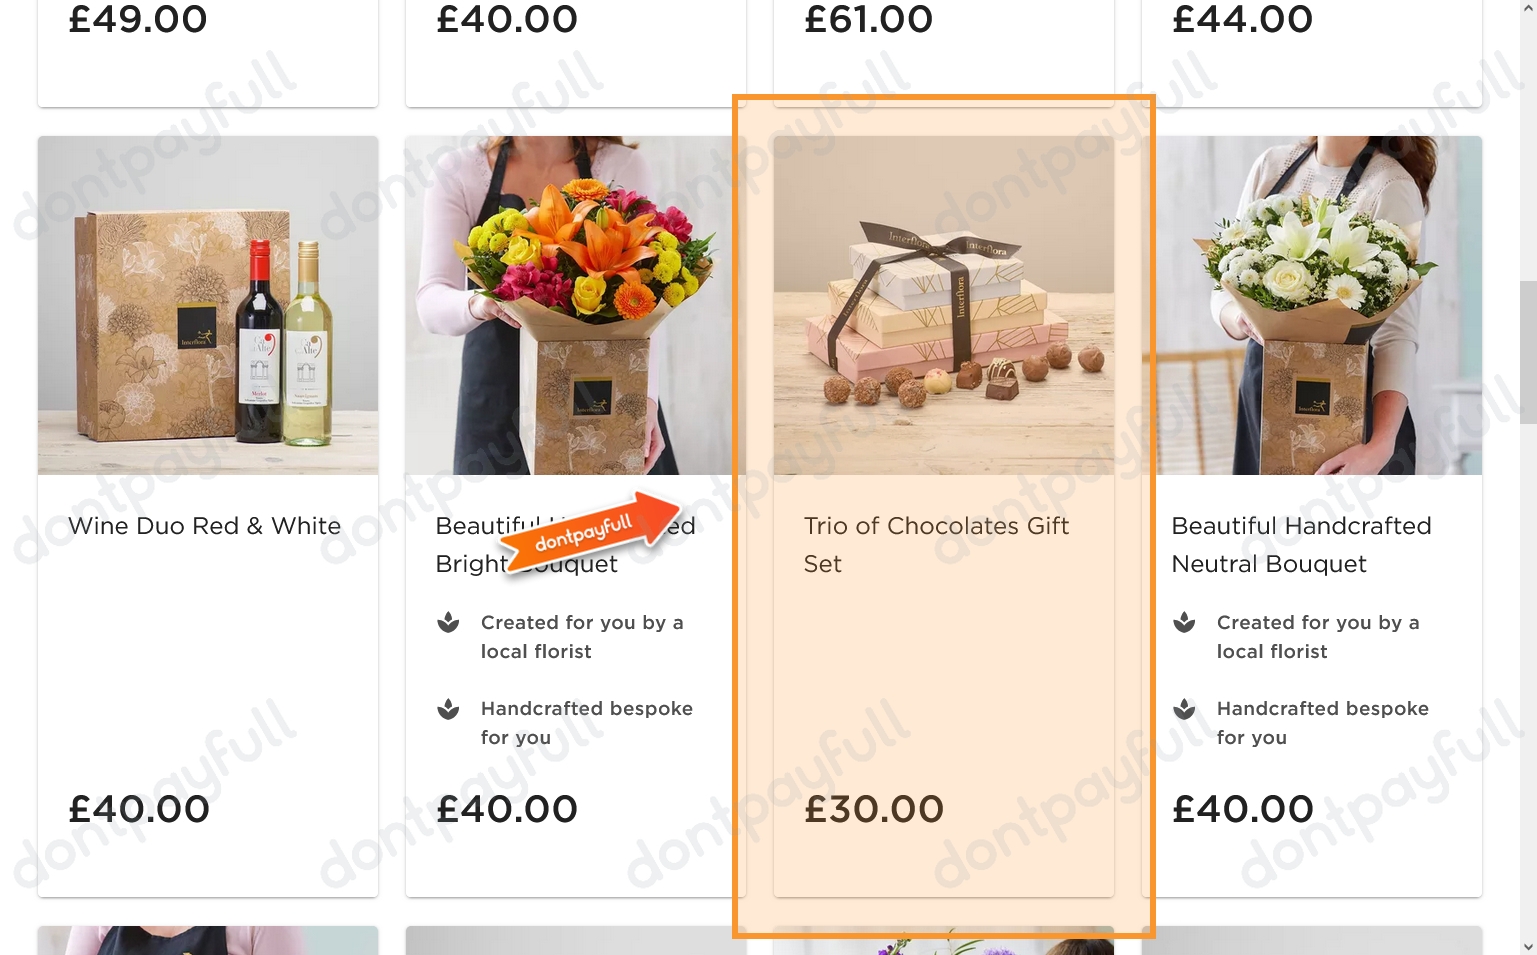This screenshot has width=1537, height=955.
Task: Open the £61.00 product card above
Action: tap(944, 52)
